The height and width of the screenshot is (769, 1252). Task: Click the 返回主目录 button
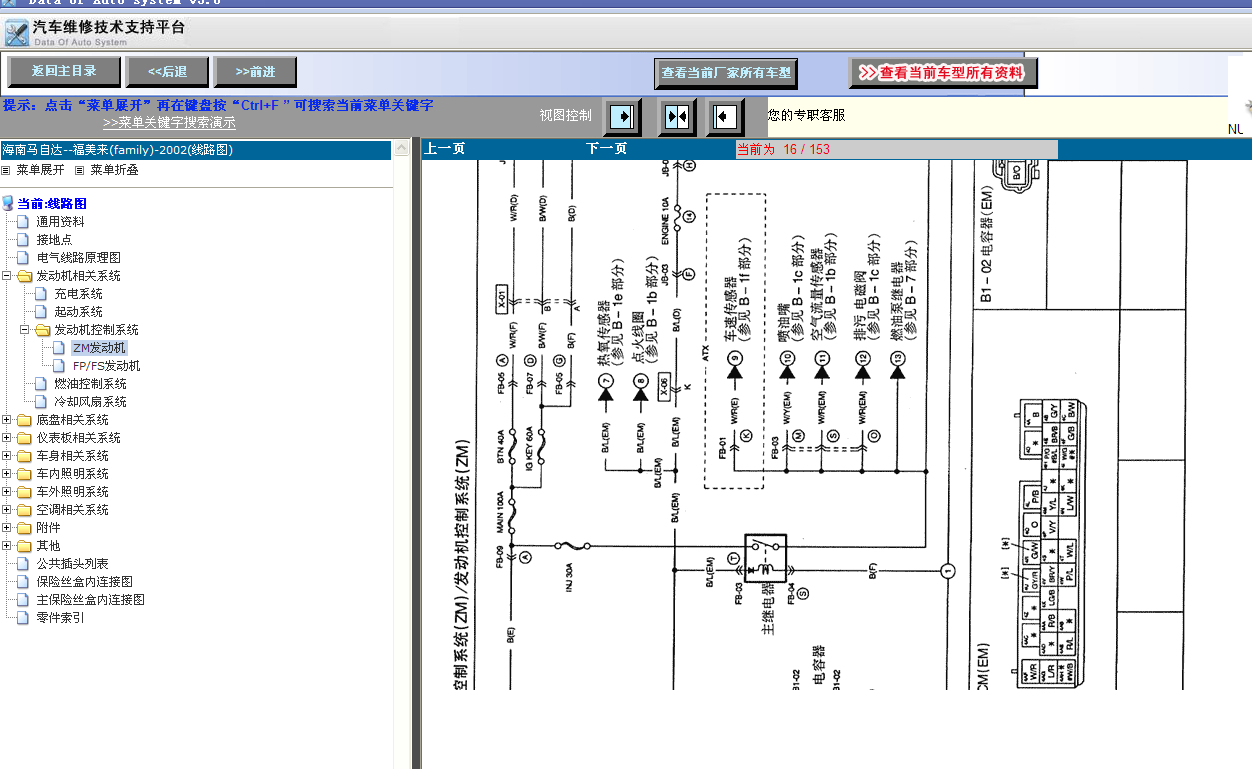point(64,72)
